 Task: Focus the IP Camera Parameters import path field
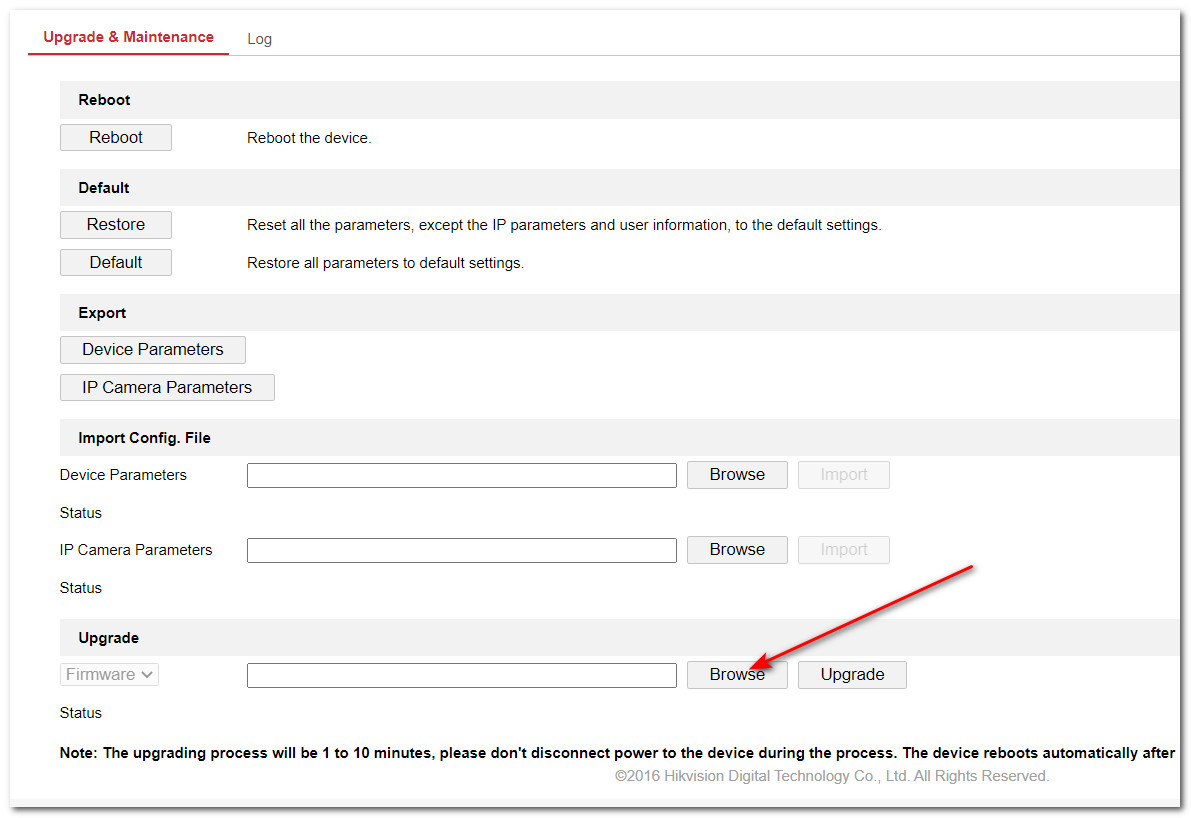[x=461, y=550]
